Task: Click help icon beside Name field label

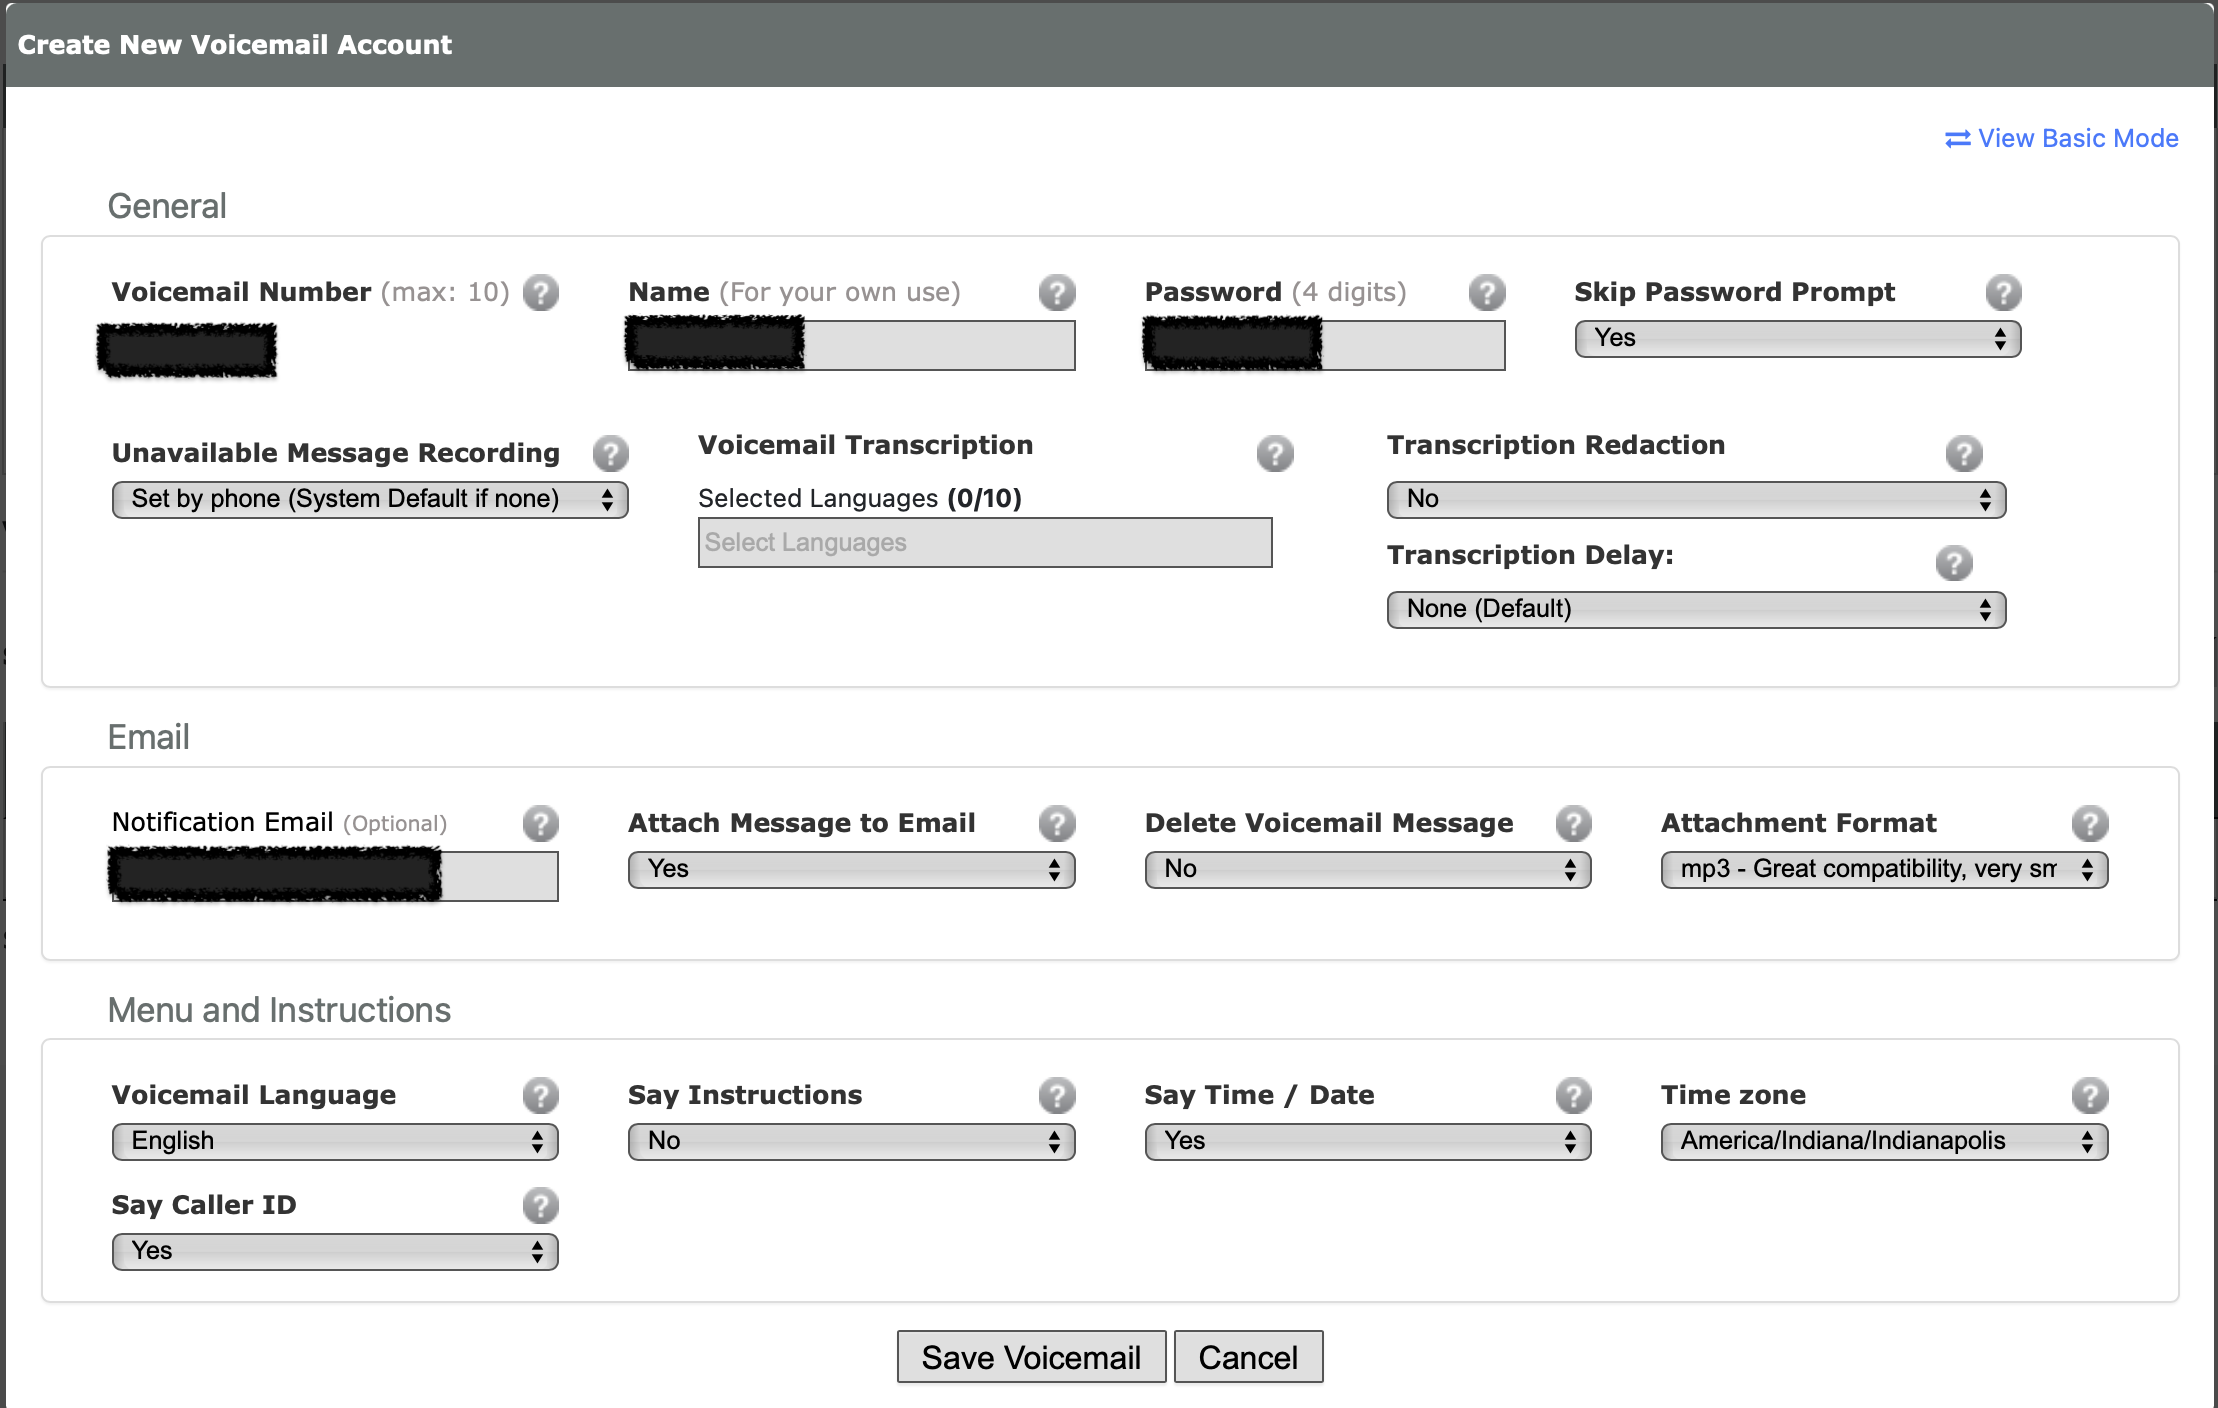Action: click(1057, 293)
